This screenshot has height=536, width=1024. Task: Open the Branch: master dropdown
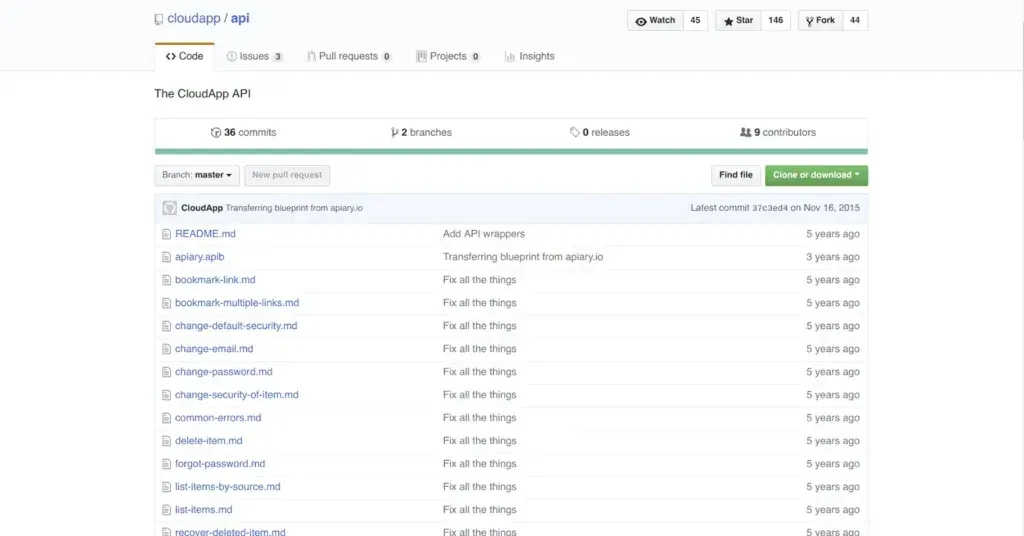(197, 175)
